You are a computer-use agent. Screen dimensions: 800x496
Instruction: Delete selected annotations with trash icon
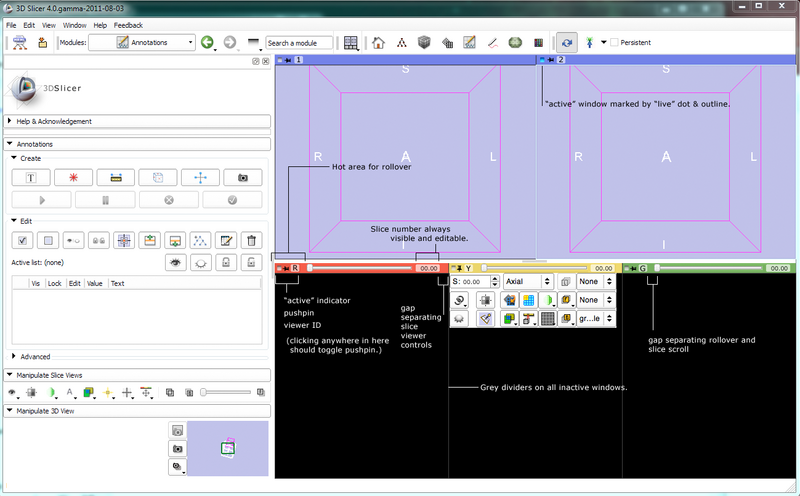point(252,240)
